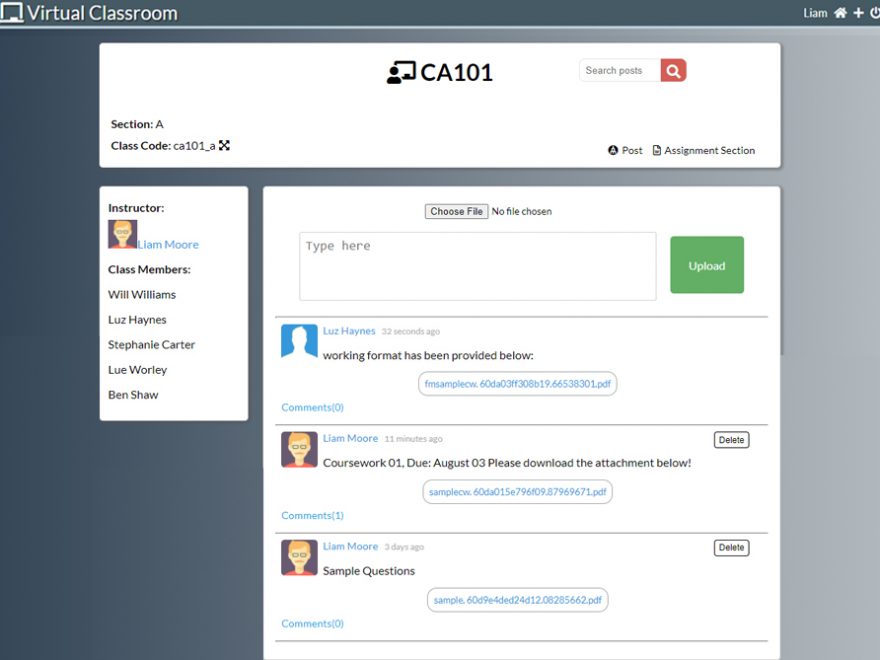Click inside the Search posts field

point(620,71)
